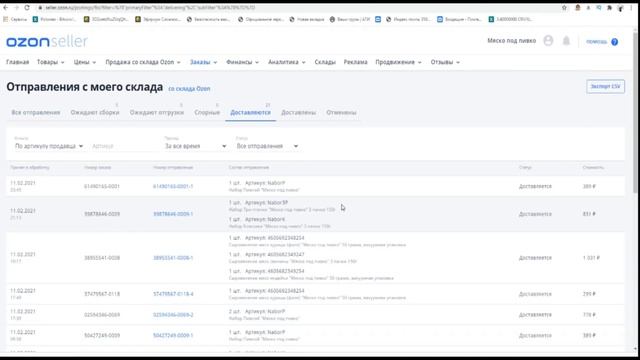Click the address bar URL
The image size is (640, 360).
(x=150, y=7)
